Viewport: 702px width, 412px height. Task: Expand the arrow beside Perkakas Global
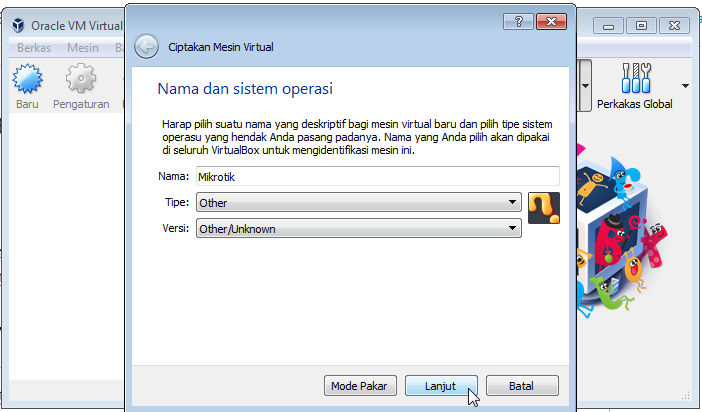tap(685, 86)
